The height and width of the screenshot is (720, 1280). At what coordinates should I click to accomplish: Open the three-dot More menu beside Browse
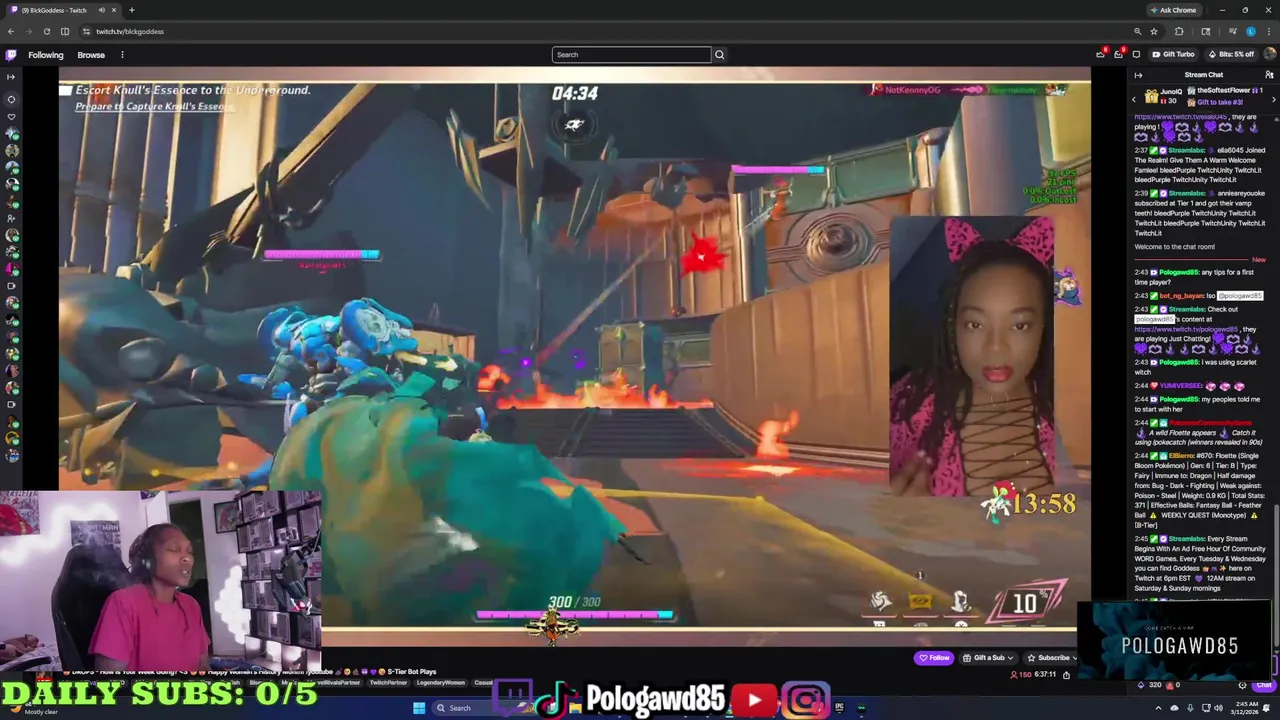122,55
